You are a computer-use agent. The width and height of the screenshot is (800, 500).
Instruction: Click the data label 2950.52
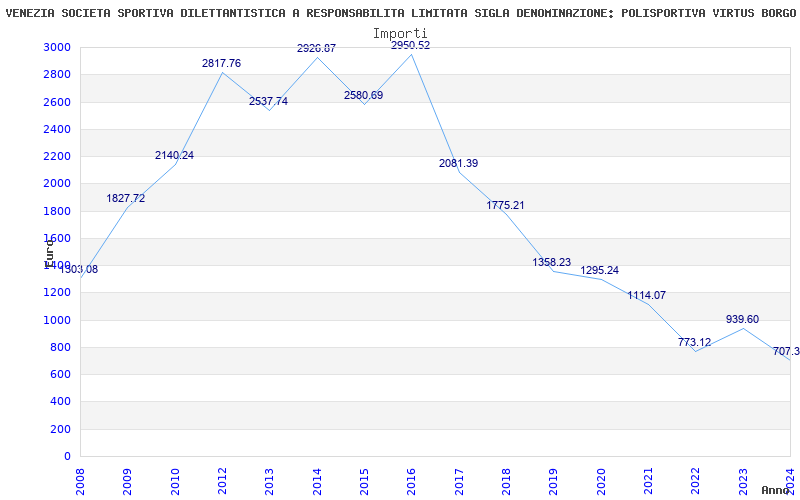pos(411,45)
